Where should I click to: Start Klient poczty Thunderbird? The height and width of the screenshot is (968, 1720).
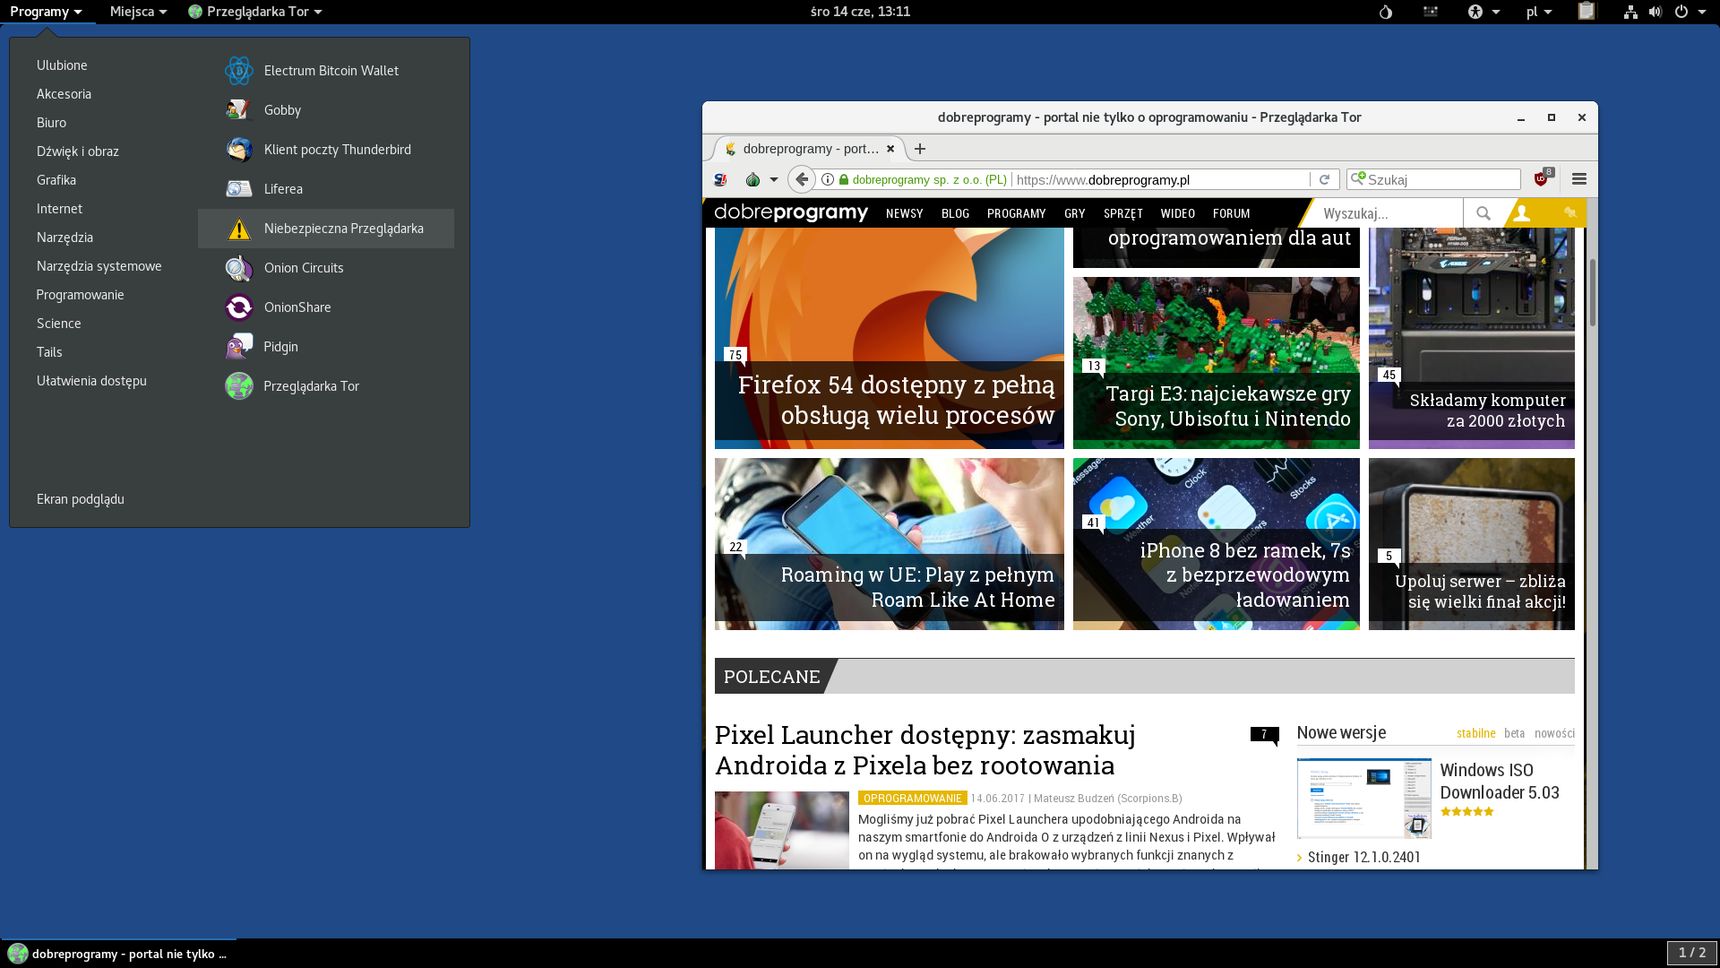coord(326,150)
